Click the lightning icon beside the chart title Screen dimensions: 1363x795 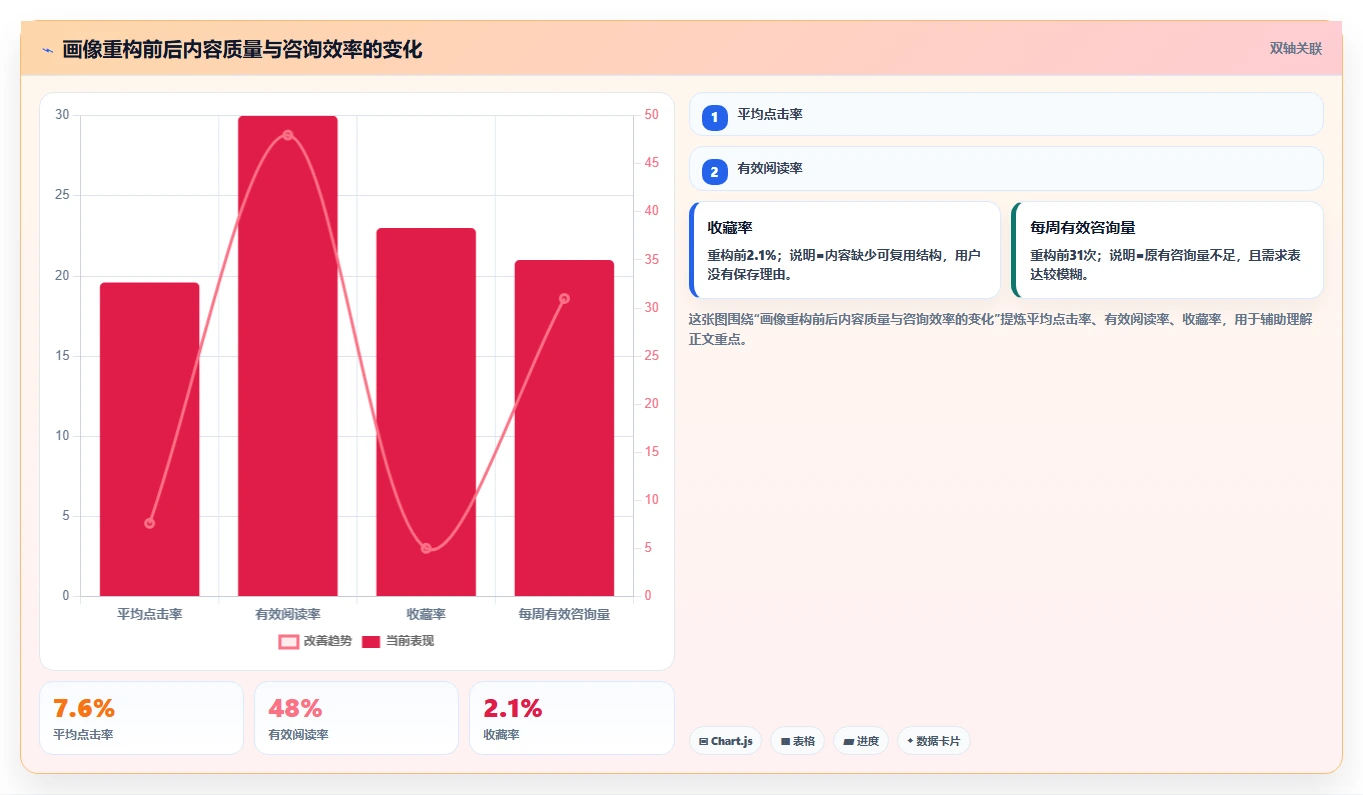(47, 50)
